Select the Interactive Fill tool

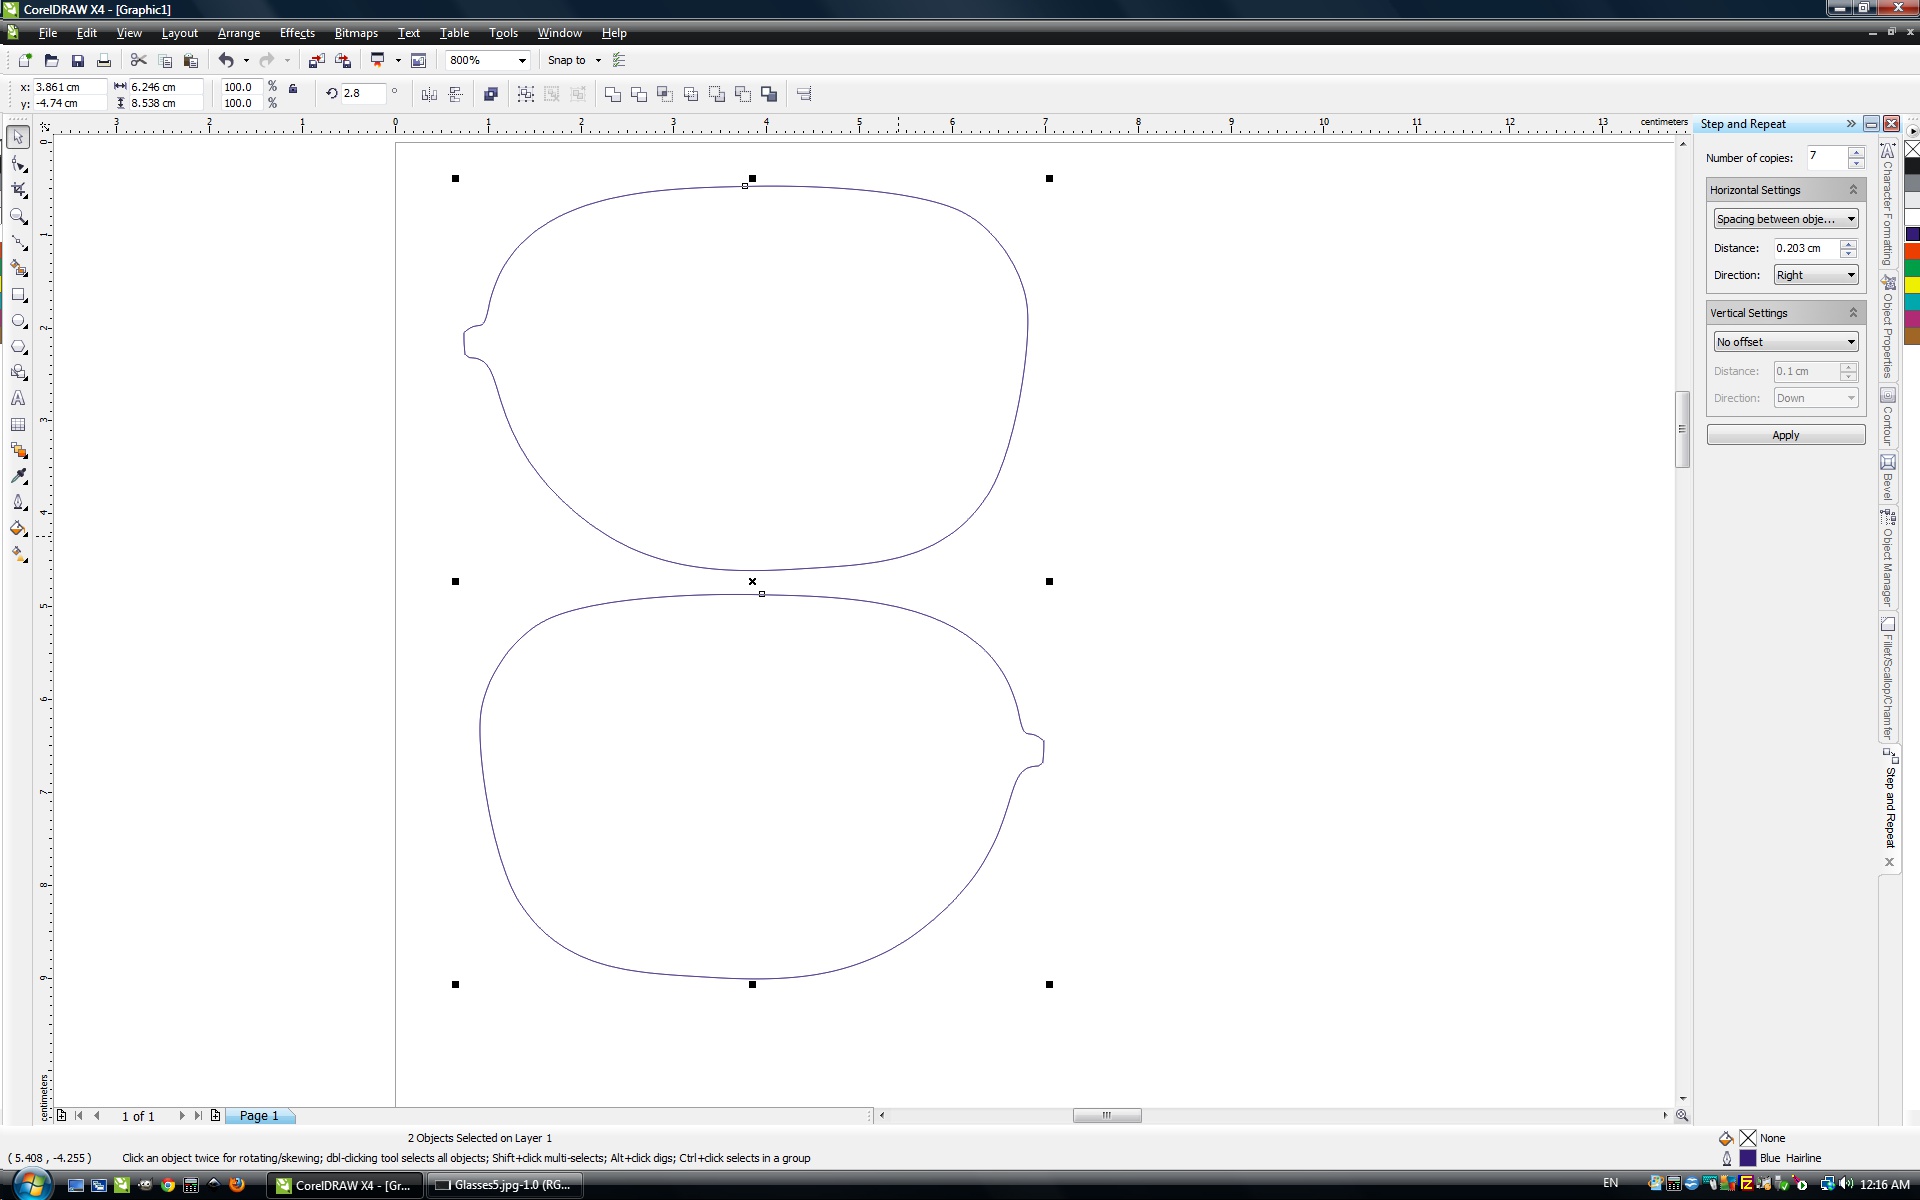[x=18, y=554]
